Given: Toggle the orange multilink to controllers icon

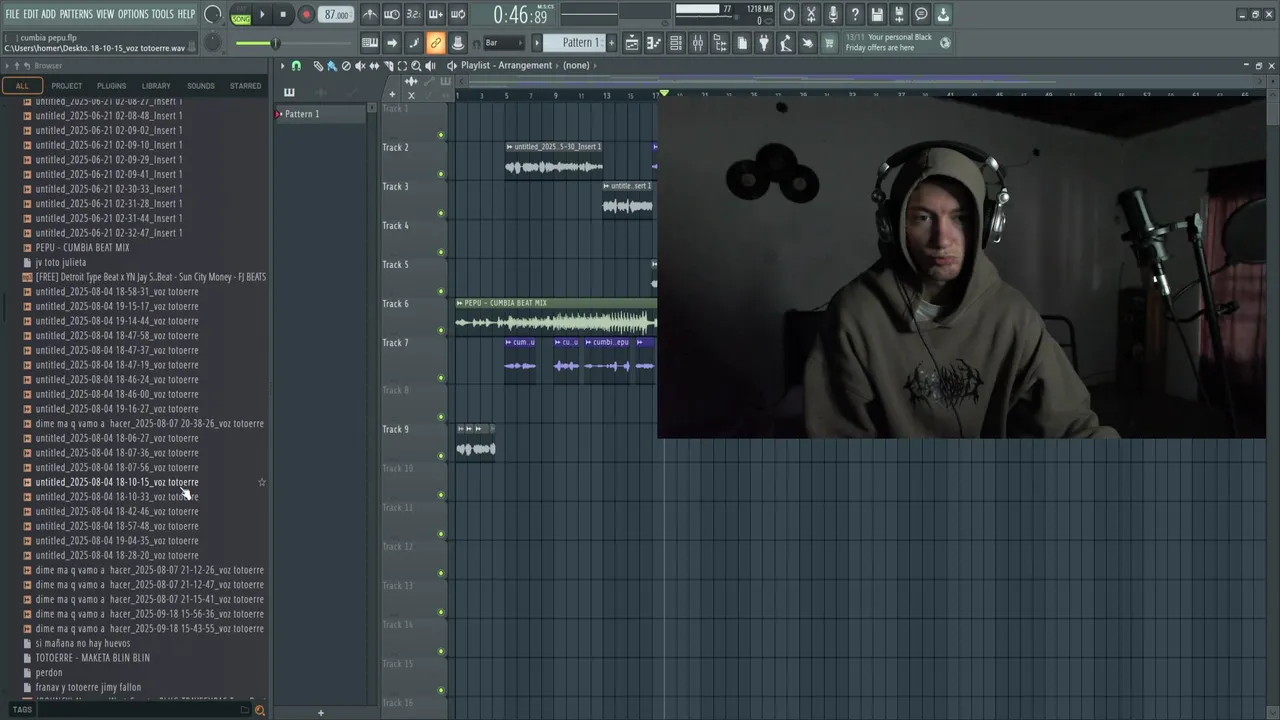Looking at the screenshot, I should (435, 42).
